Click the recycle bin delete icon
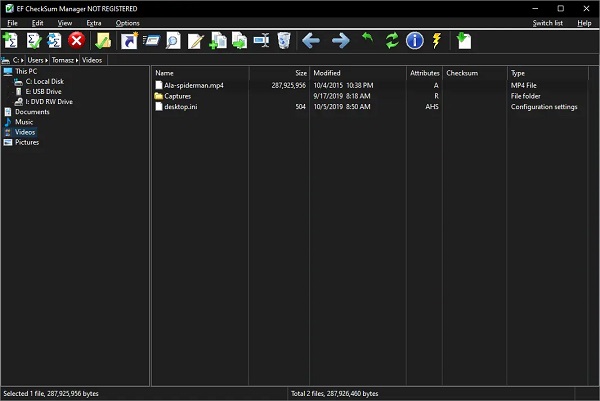Viewport: 600px width, 401px height. coord(284,41)
